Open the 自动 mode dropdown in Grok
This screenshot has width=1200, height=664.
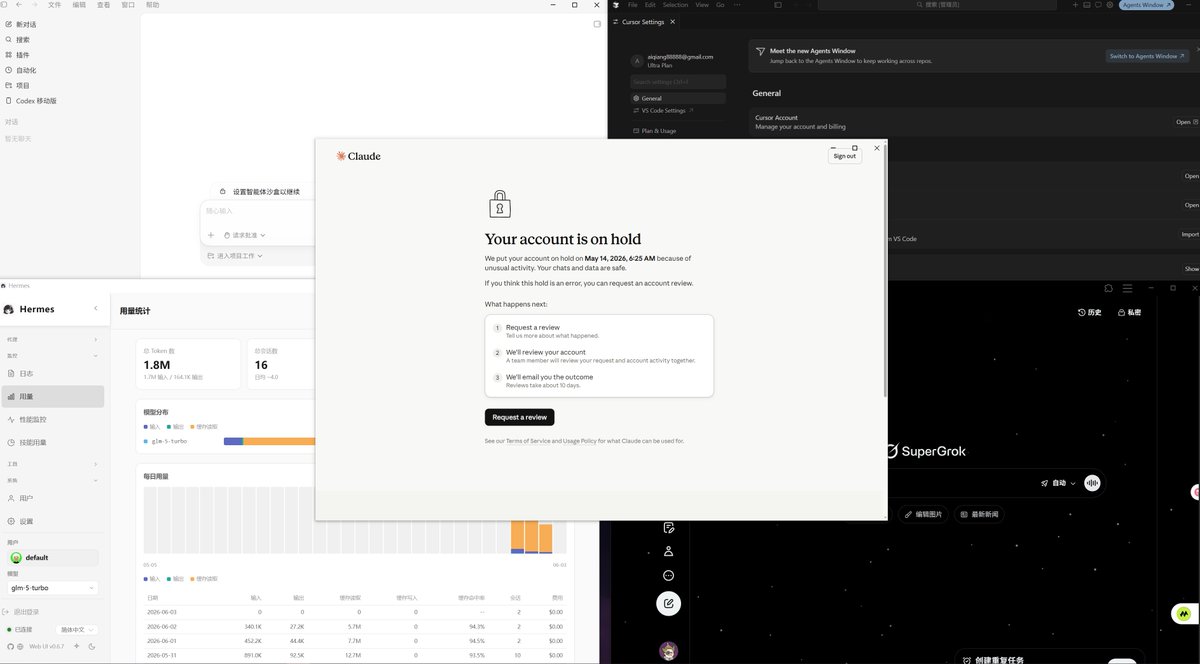pyautogui.click(x=1058, y=483)
